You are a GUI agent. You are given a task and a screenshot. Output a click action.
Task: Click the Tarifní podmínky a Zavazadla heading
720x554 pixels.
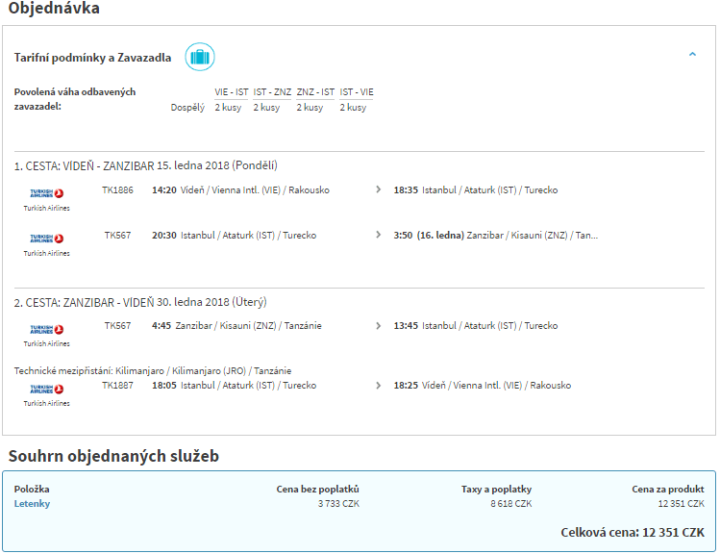(92, 58)
